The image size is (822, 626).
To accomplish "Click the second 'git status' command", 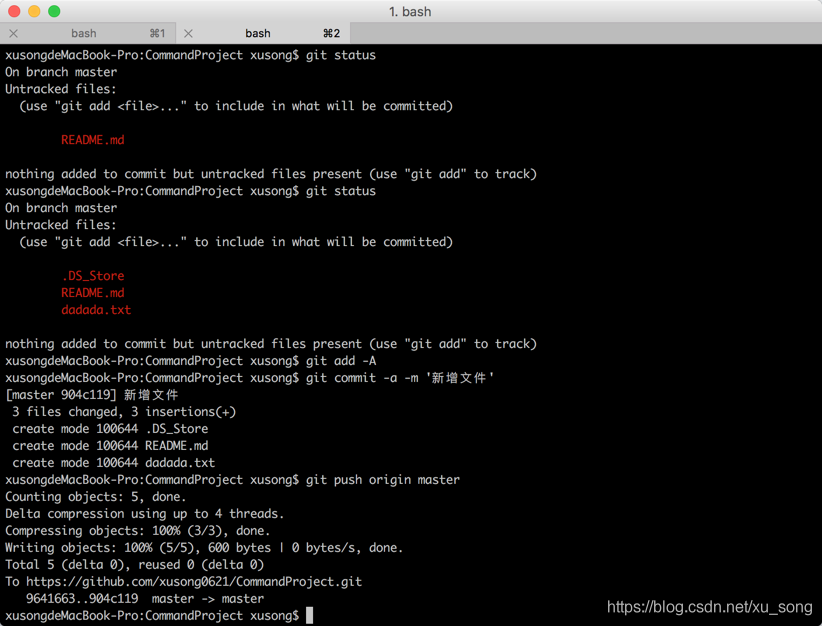I will pos(341,191).
